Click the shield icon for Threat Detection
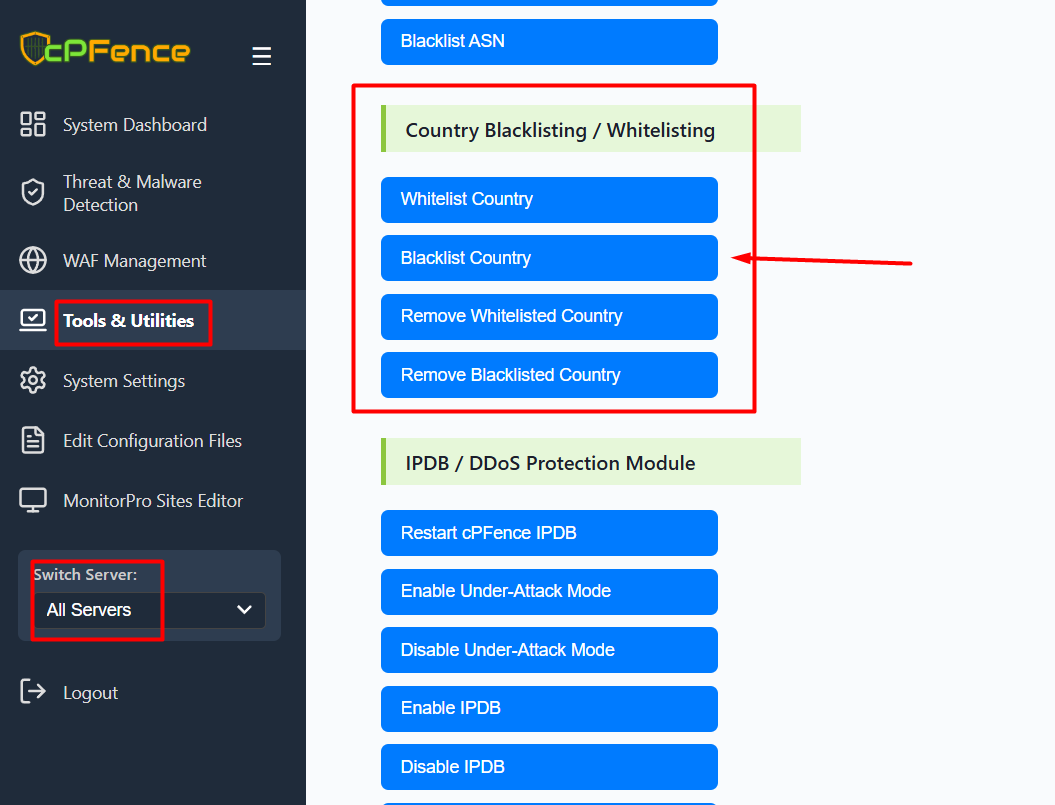This screenshot has height=805, width=1055. (33, 192)
